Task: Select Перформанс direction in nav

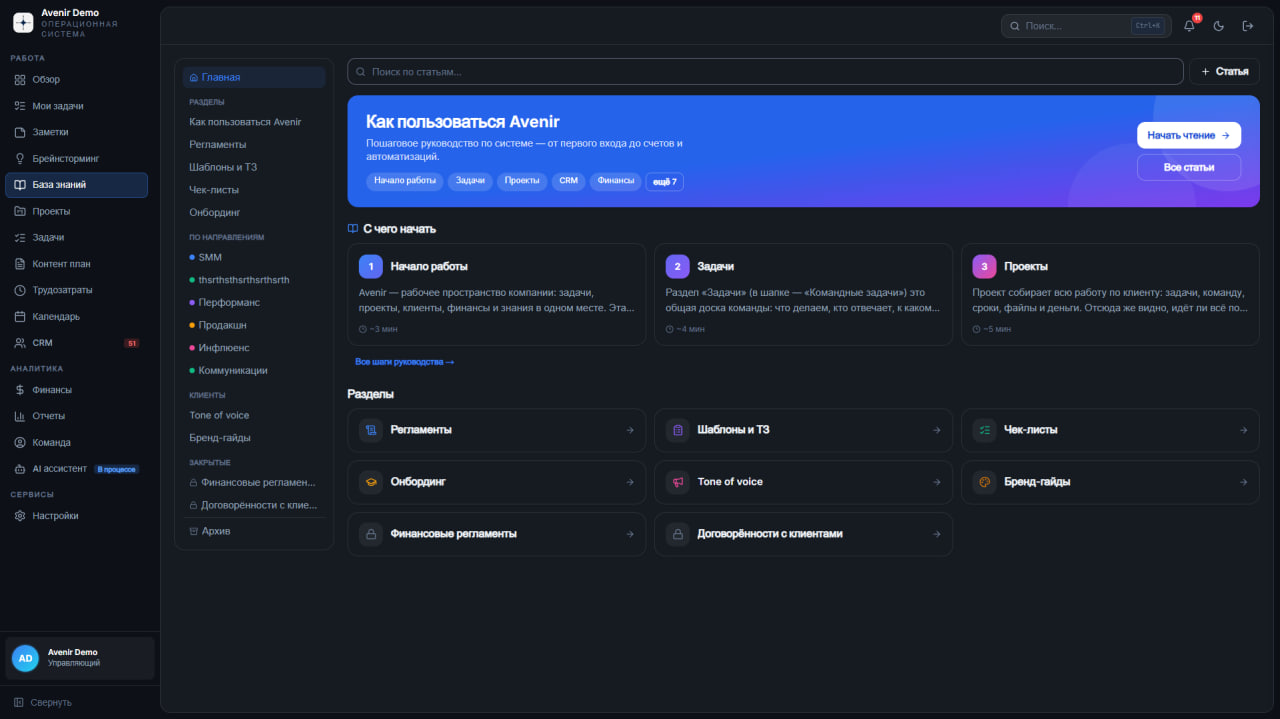Action: coord(254,303)
